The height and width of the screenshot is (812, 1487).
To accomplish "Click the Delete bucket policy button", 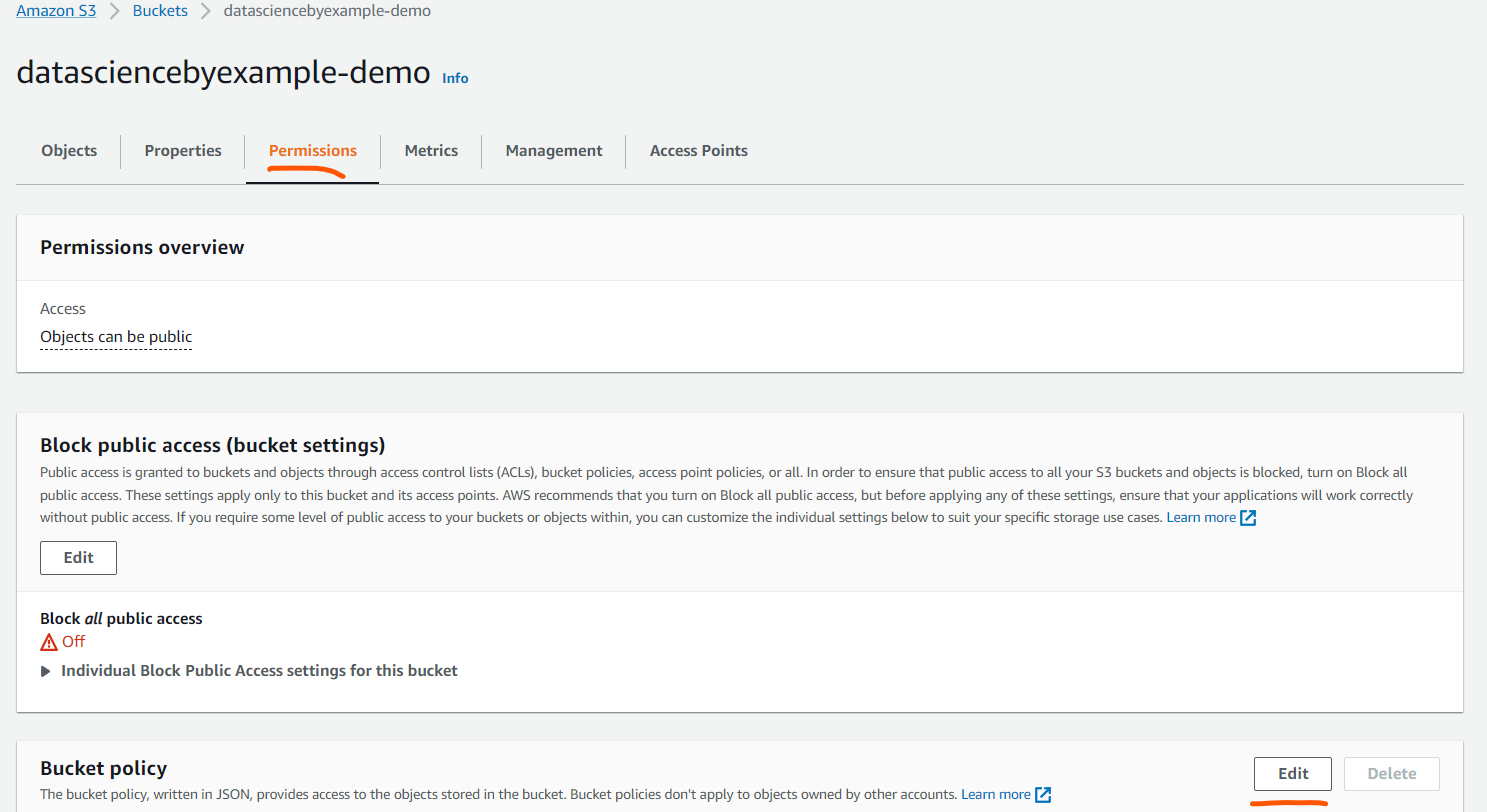I will click(1392, 774).
